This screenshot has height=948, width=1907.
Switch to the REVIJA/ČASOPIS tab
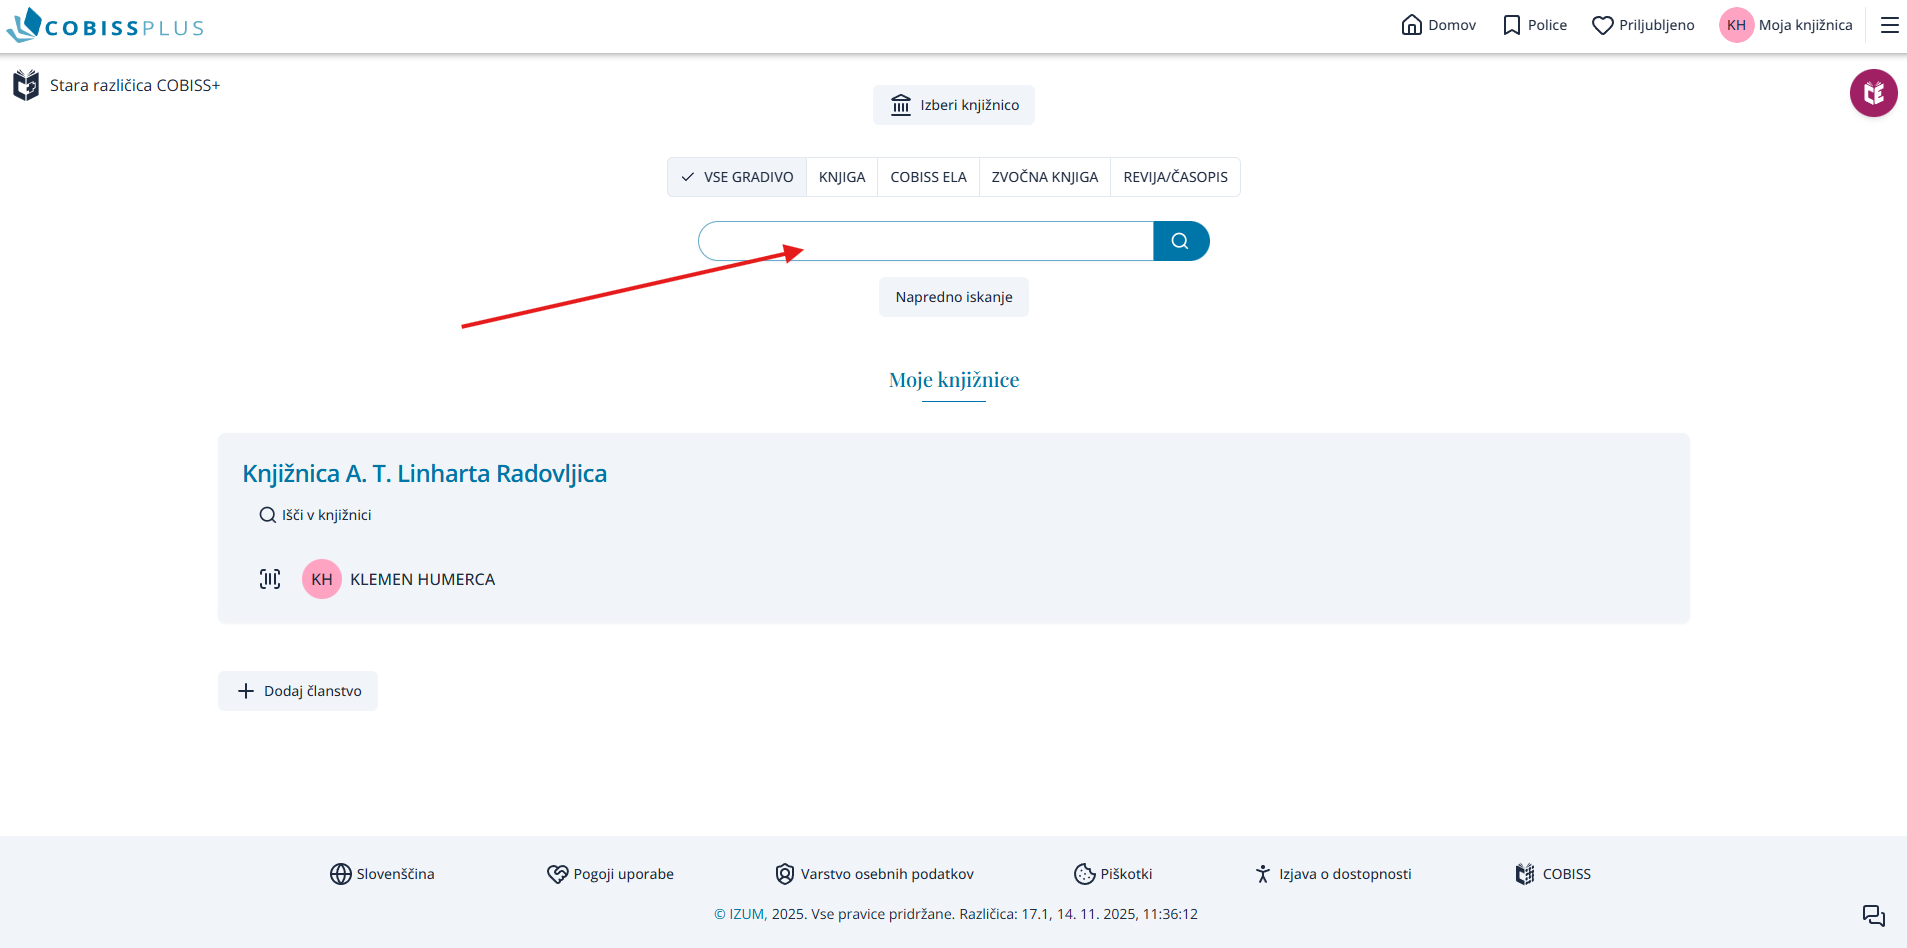coord(1175,177)
